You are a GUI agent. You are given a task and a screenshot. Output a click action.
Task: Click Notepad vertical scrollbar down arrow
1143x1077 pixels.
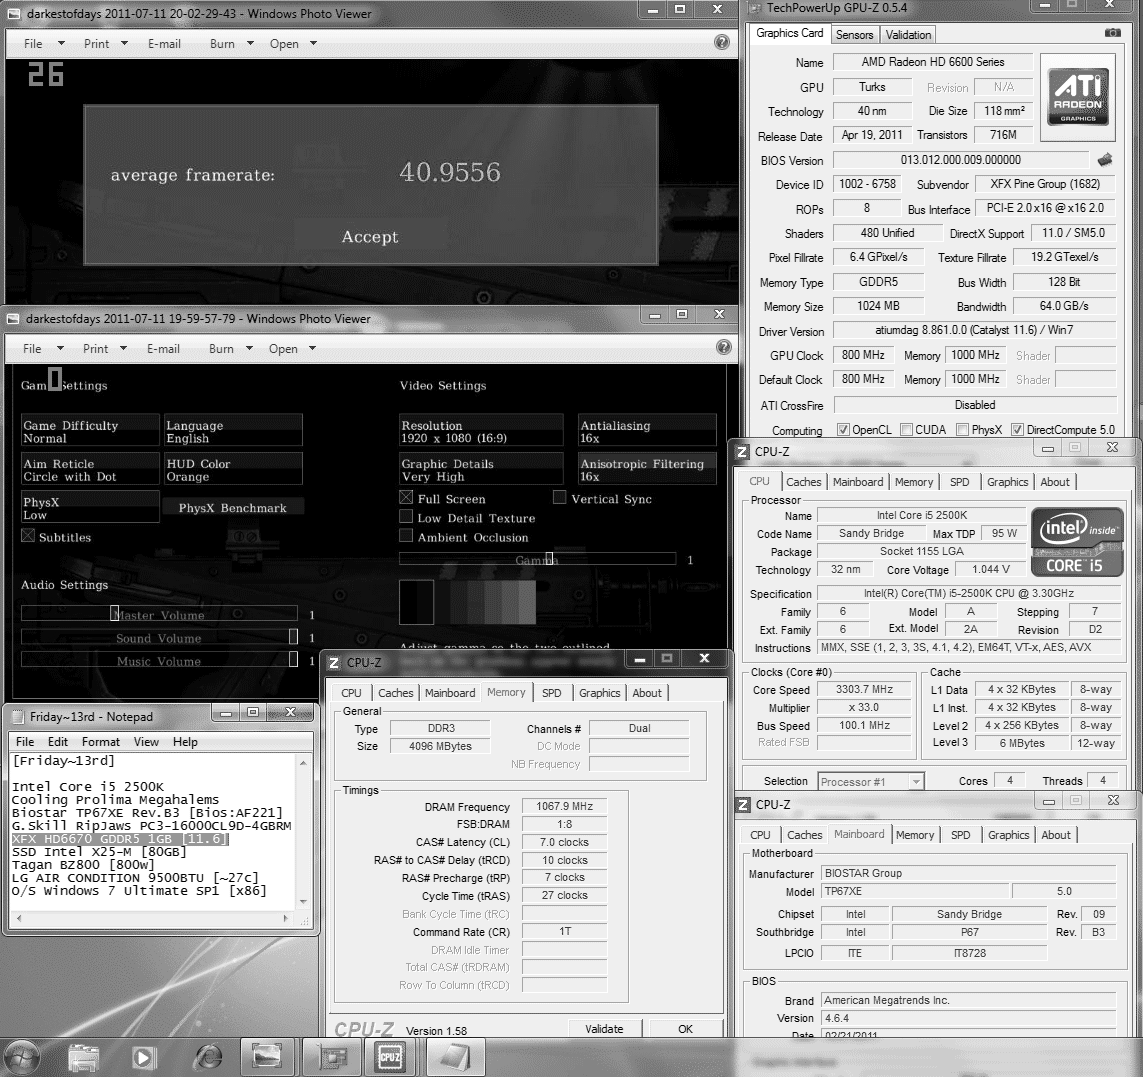[x=303, y=902]
